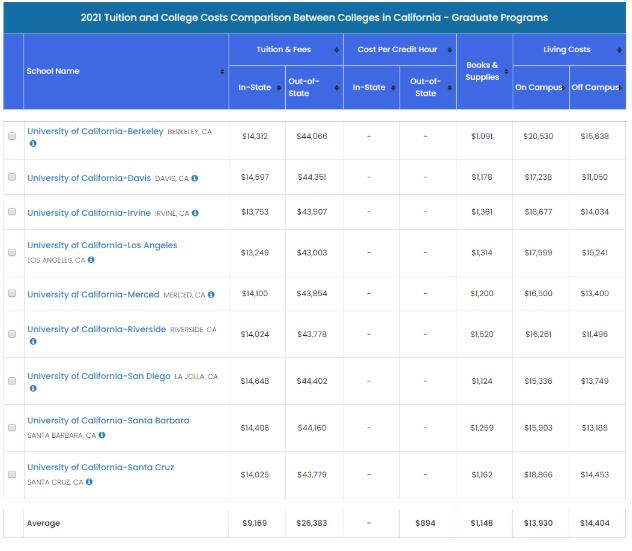Viewport: 632px width, 551px height.
Task: Click info icon next to UC Berkeley
Action: [x=33, y=143]
